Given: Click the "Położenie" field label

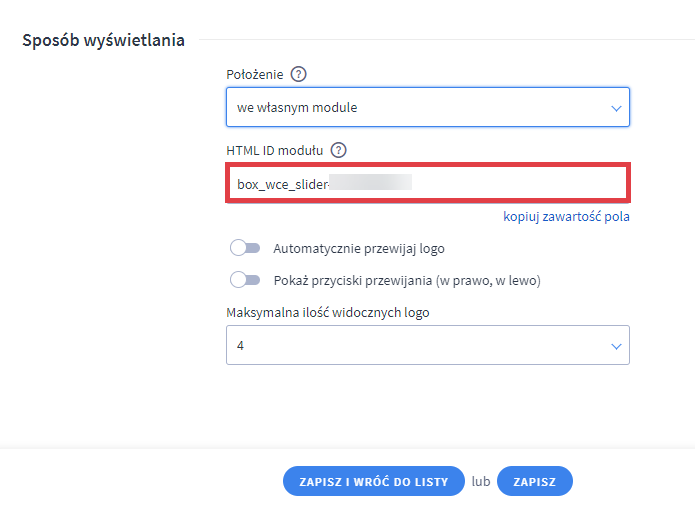Looking at the screenshot, I should [255, 74].
